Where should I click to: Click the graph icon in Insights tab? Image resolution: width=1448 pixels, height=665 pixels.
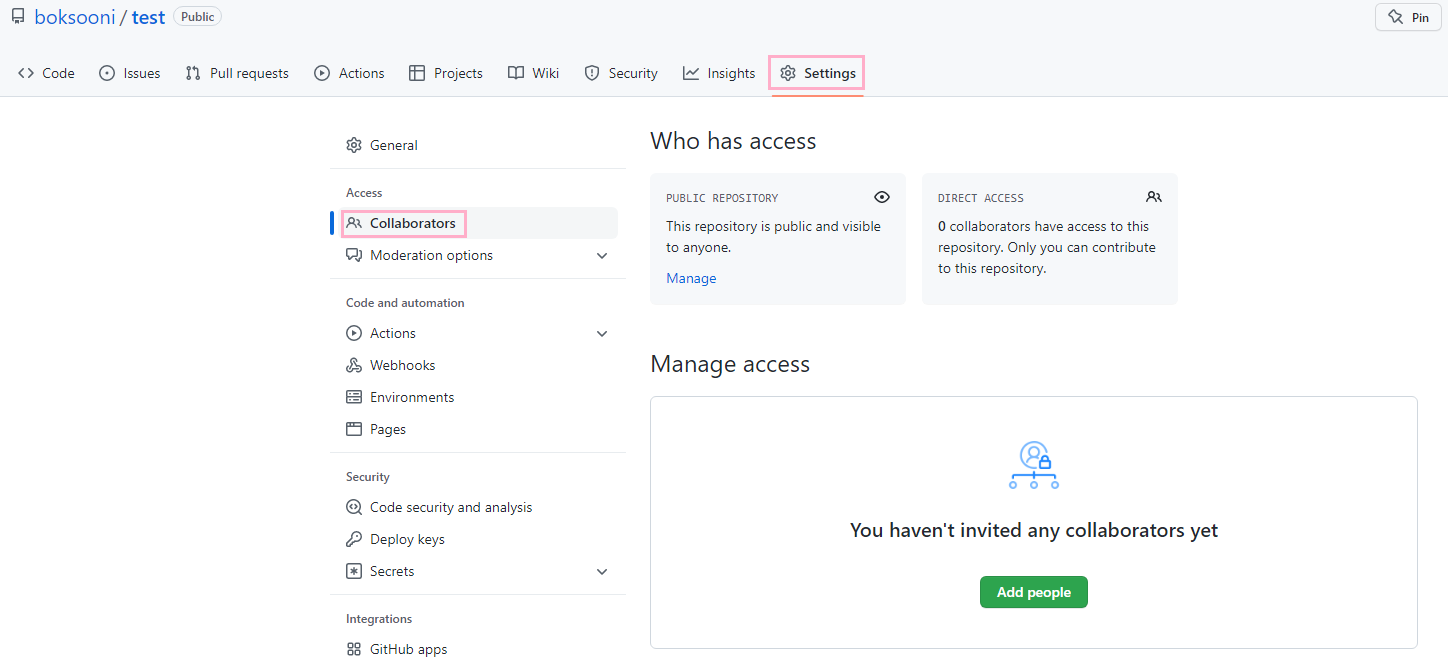[691, 73]
